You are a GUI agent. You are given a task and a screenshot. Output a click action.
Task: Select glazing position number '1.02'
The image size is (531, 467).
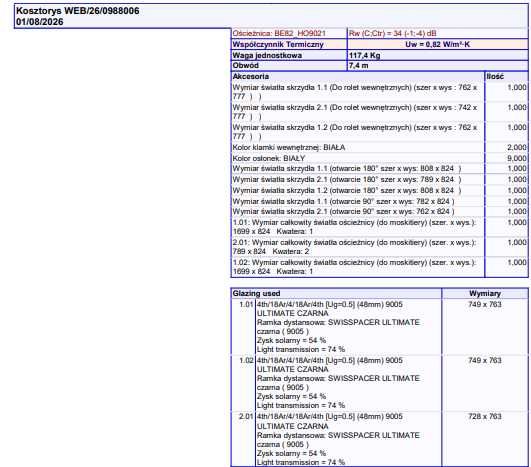click(x=246, y=360)
